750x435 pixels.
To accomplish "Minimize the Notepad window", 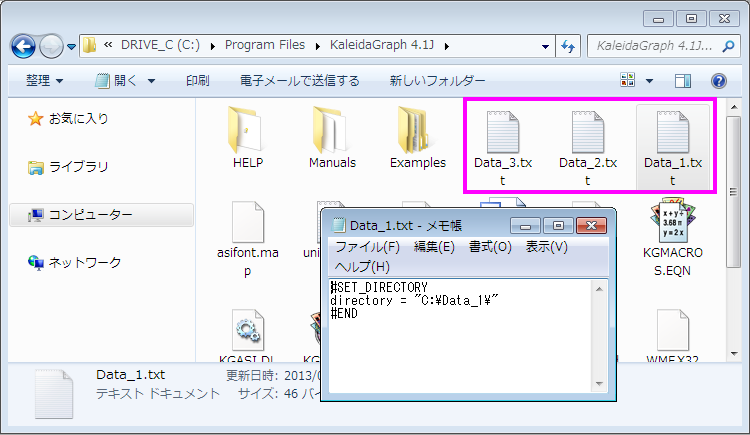I will [525, 225].
